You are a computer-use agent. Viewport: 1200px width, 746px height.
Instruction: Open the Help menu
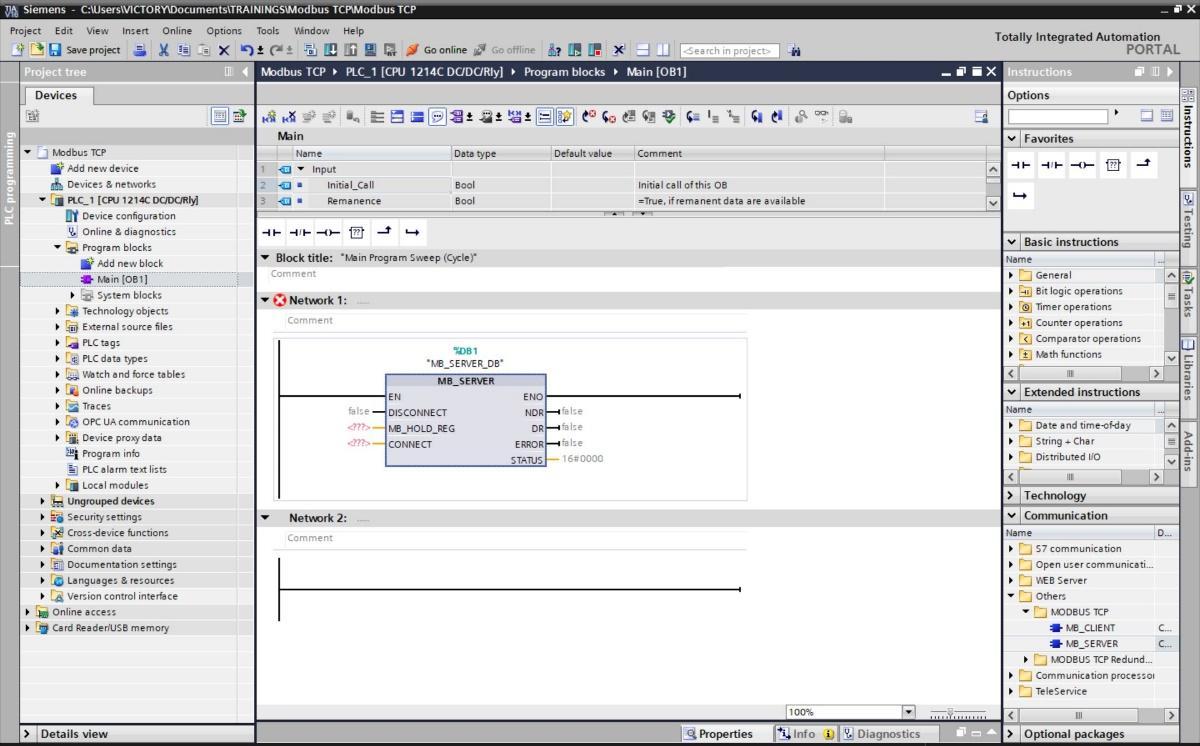tap(354, 31)
